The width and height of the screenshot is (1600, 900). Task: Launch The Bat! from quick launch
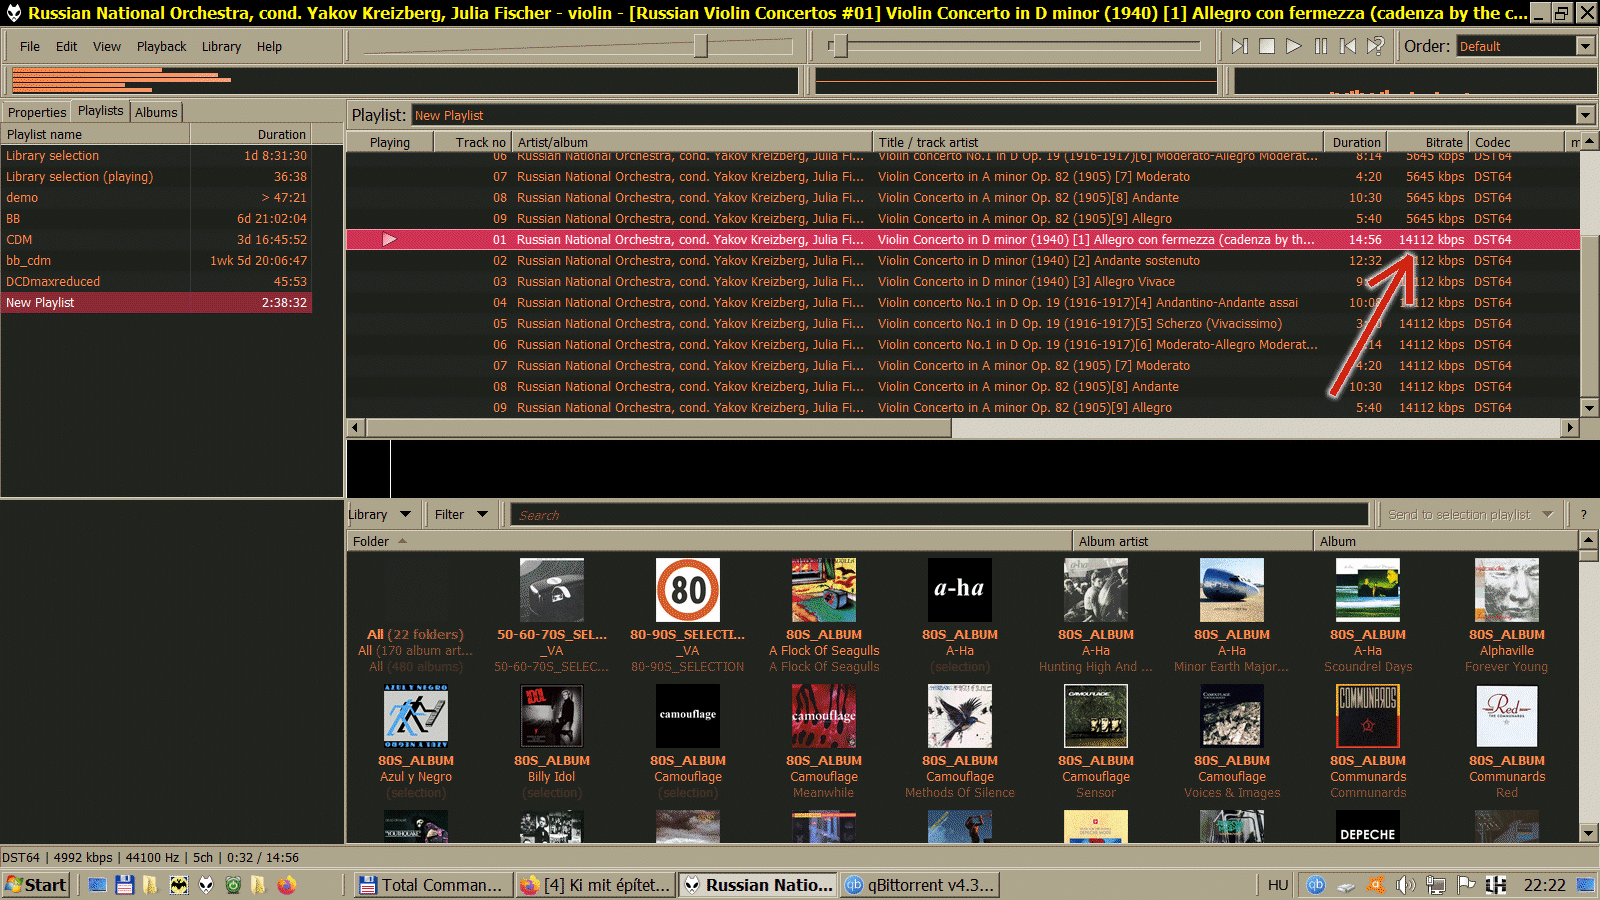(x=179, y=885)
